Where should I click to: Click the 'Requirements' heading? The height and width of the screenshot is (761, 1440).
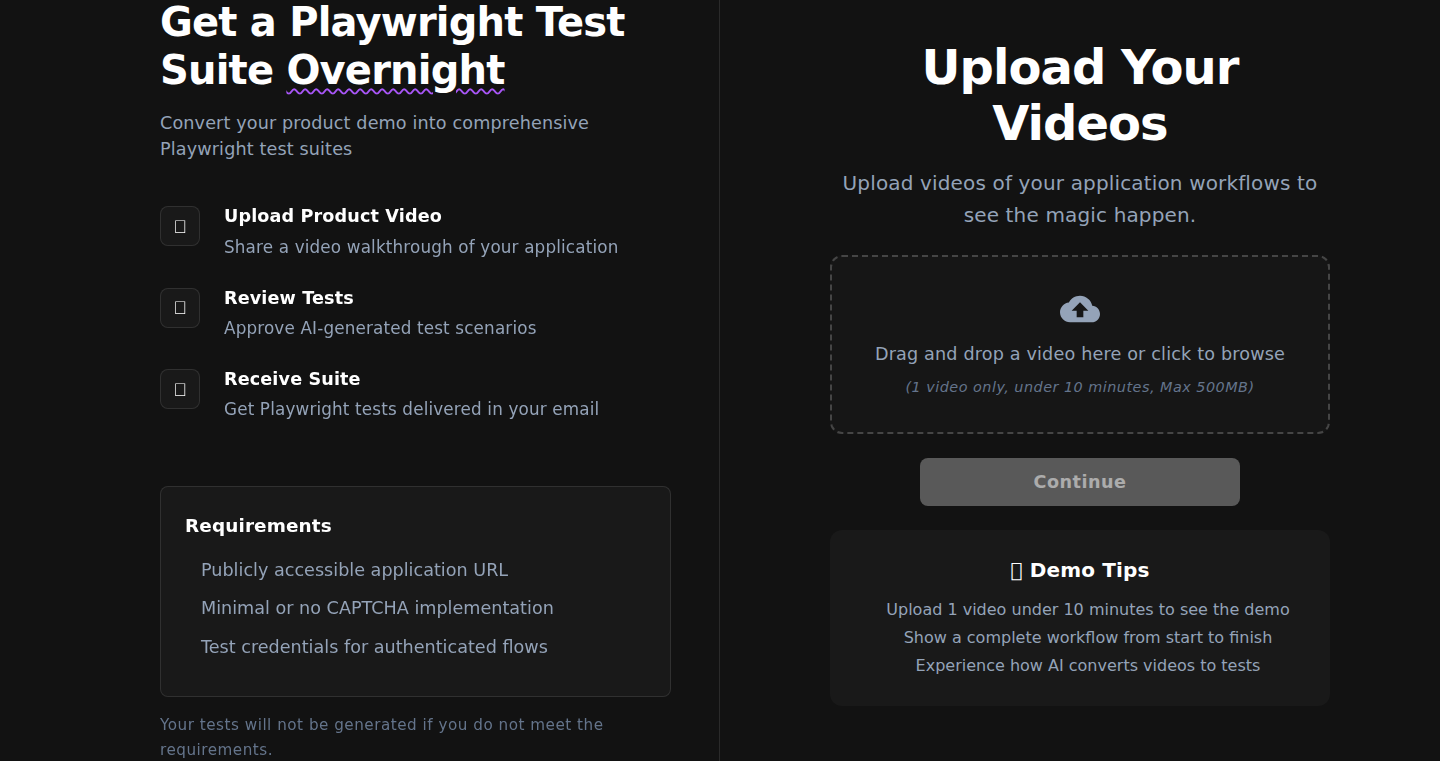258,526
